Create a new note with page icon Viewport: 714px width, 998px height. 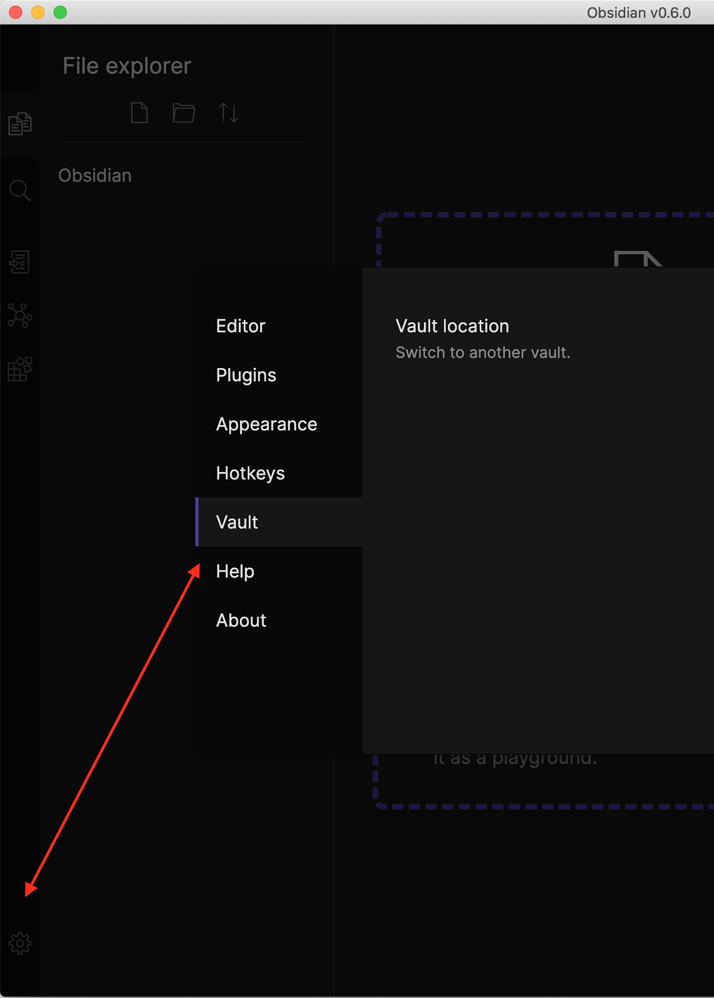point(140,113)
